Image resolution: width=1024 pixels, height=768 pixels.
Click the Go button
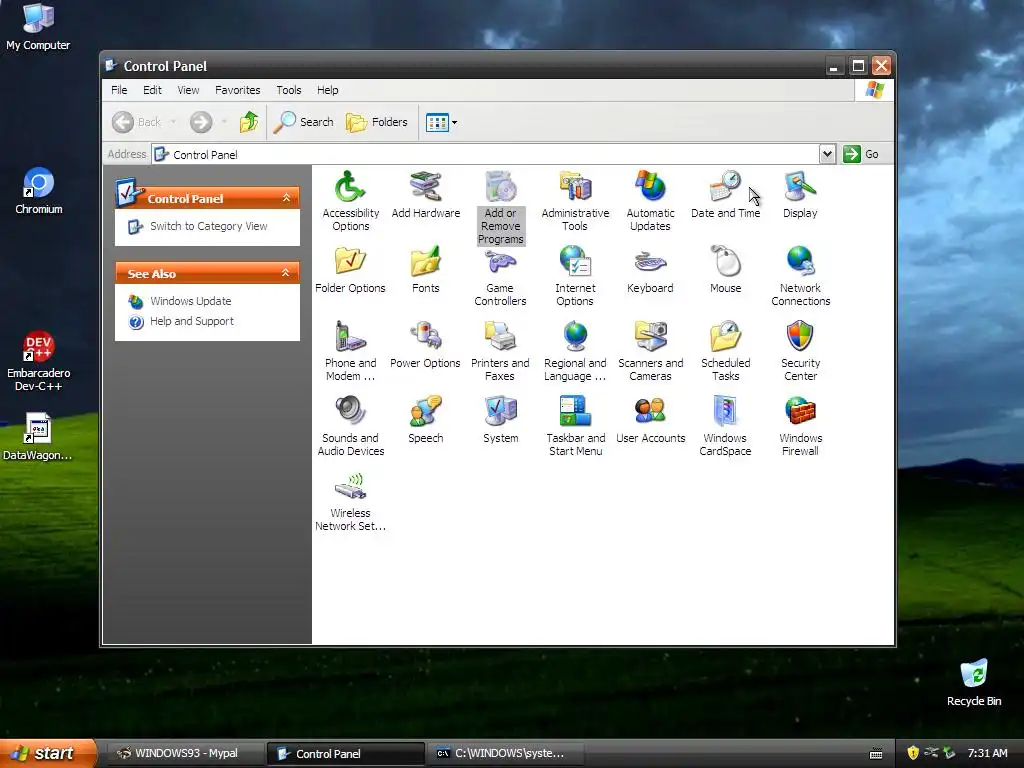click(x=861, y=154)
